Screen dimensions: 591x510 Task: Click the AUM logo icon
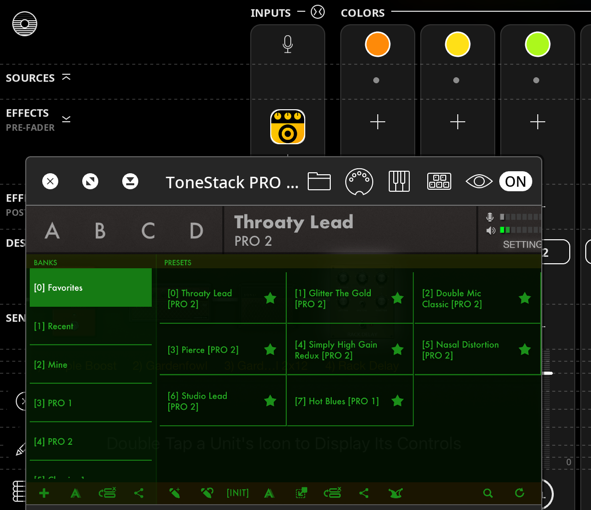click(x=25, y=24)
